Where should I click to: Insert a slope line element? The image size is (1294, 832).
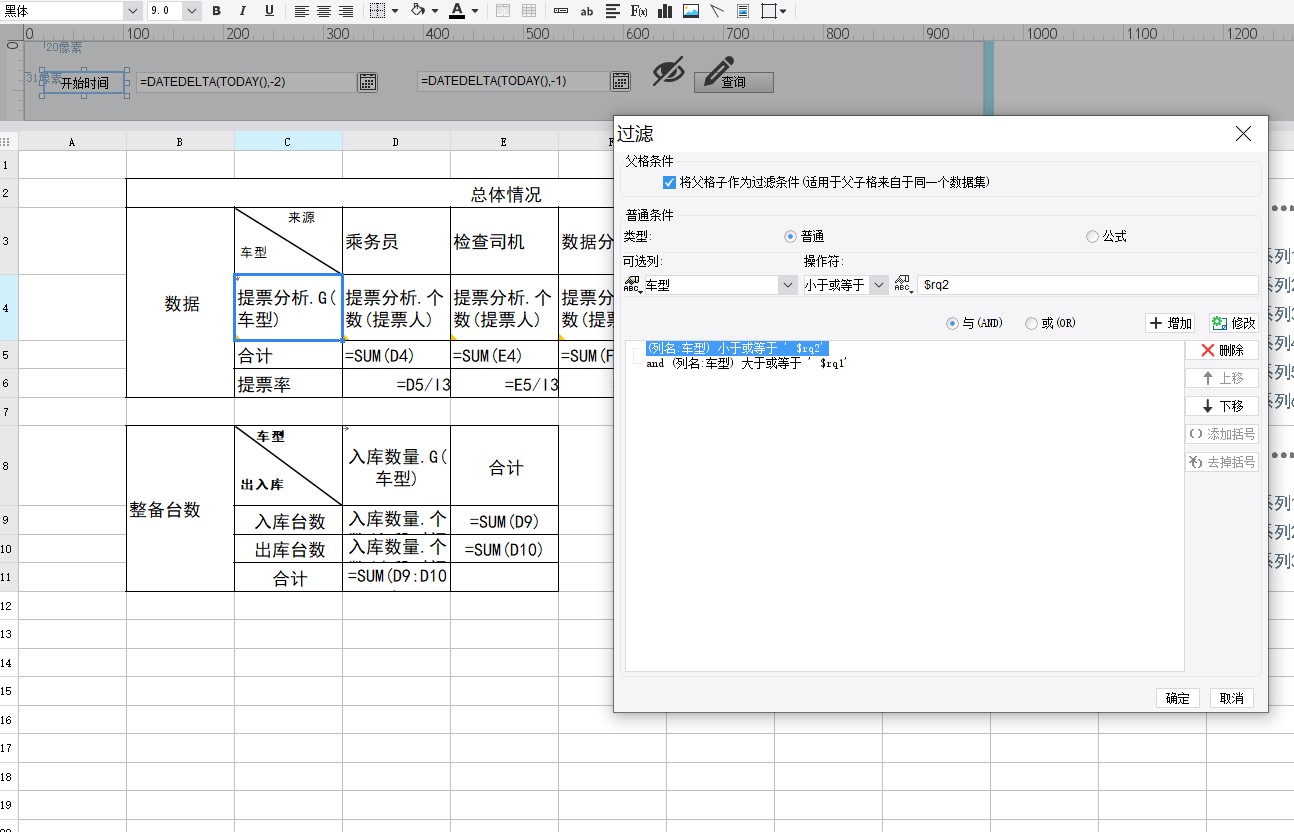(717, 11)
